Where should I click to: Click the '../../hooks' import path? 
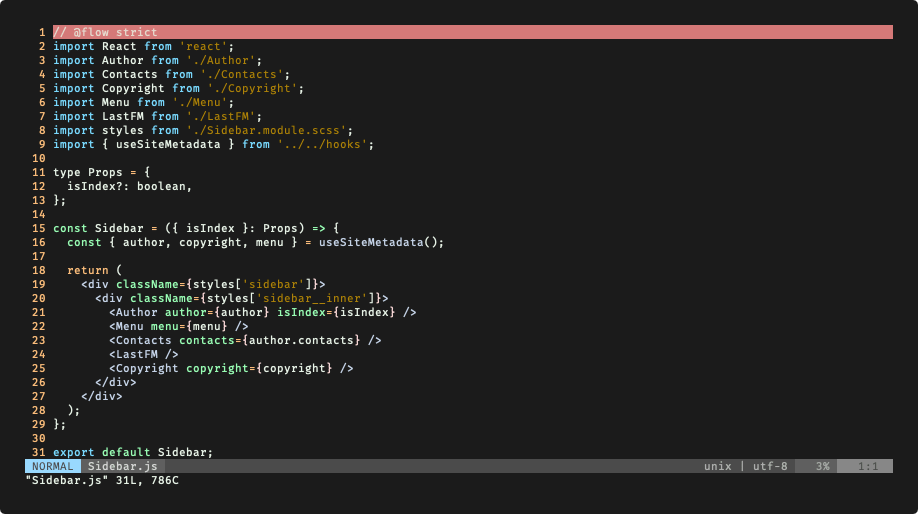pyautogui.click(x=322, y=144)
